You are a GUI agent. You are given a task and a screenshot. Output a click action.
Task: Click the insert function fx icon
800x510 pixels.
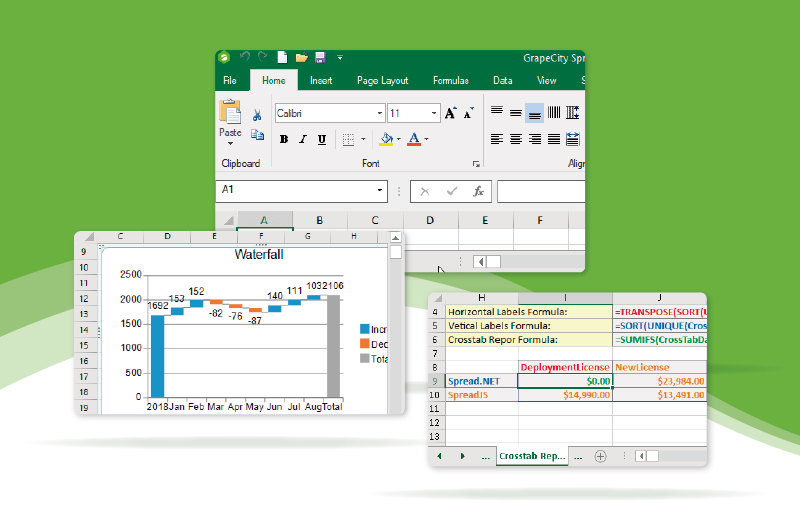pos(478,190)
